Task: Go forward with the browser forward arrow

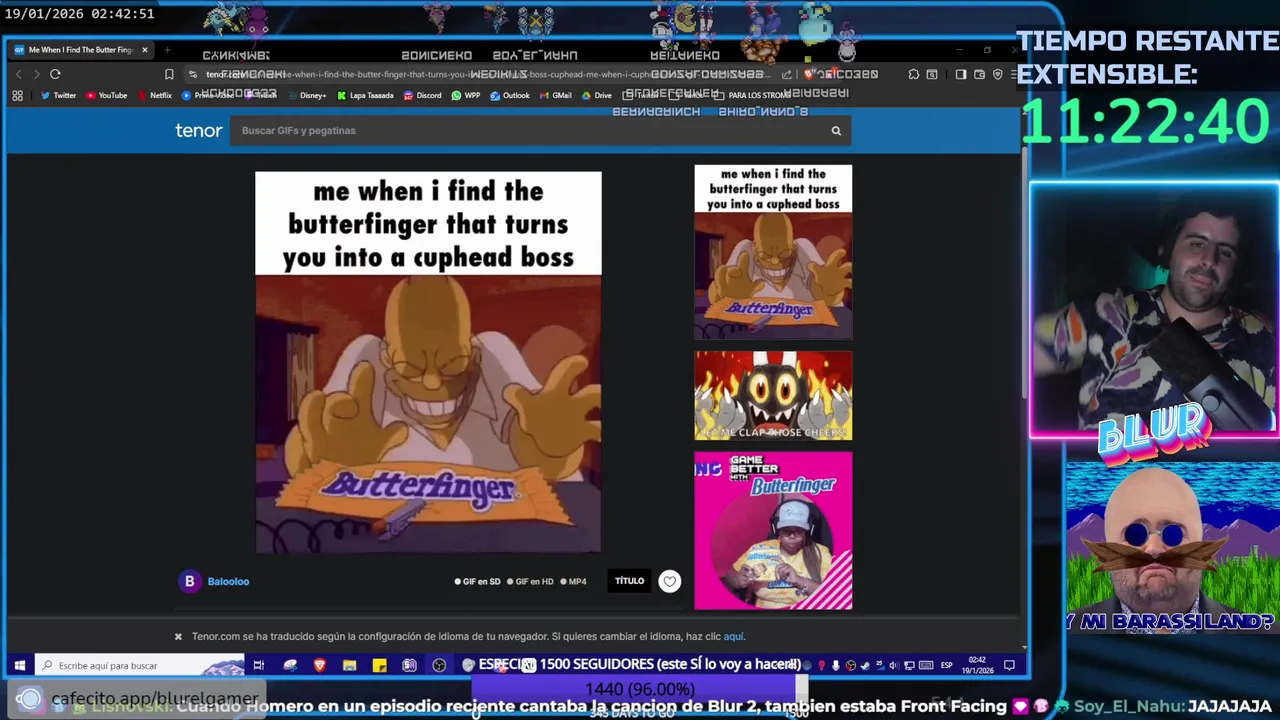Action: pos(37,74)
